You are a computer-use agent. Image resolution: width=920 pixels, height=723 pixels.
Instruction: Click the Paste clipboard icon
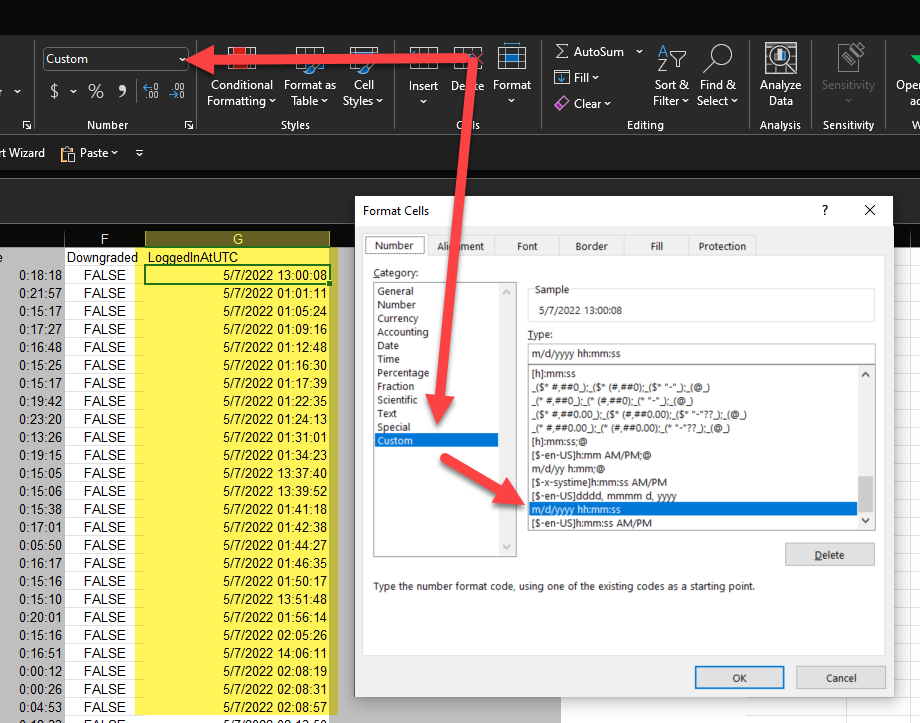point(68,154)
